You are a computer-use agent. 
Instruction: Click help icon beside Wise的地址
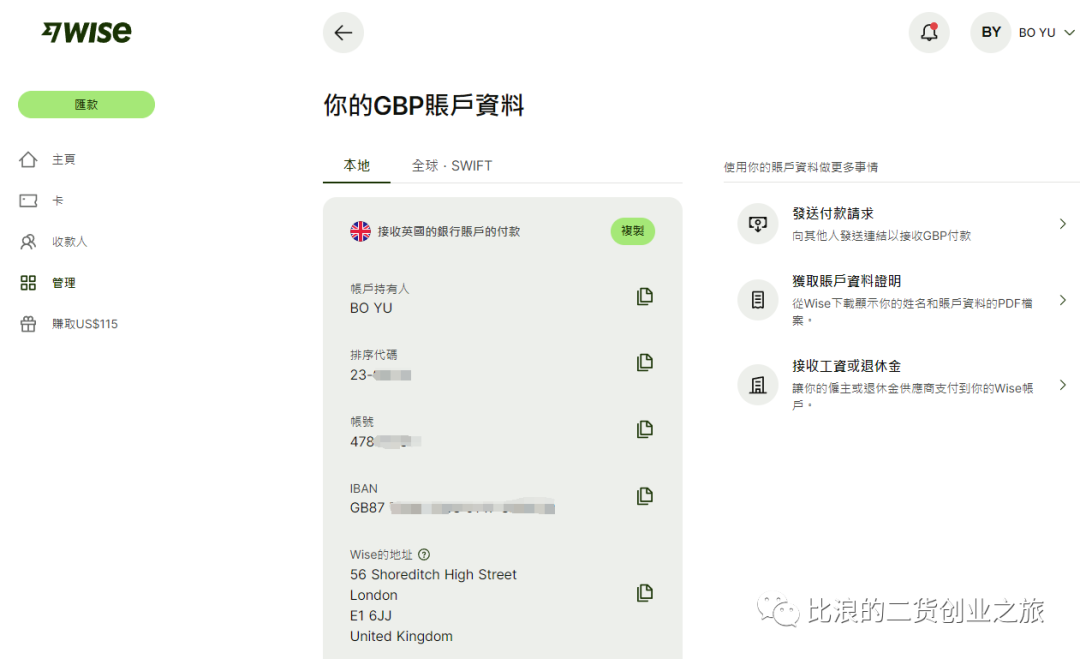(424, 554)
